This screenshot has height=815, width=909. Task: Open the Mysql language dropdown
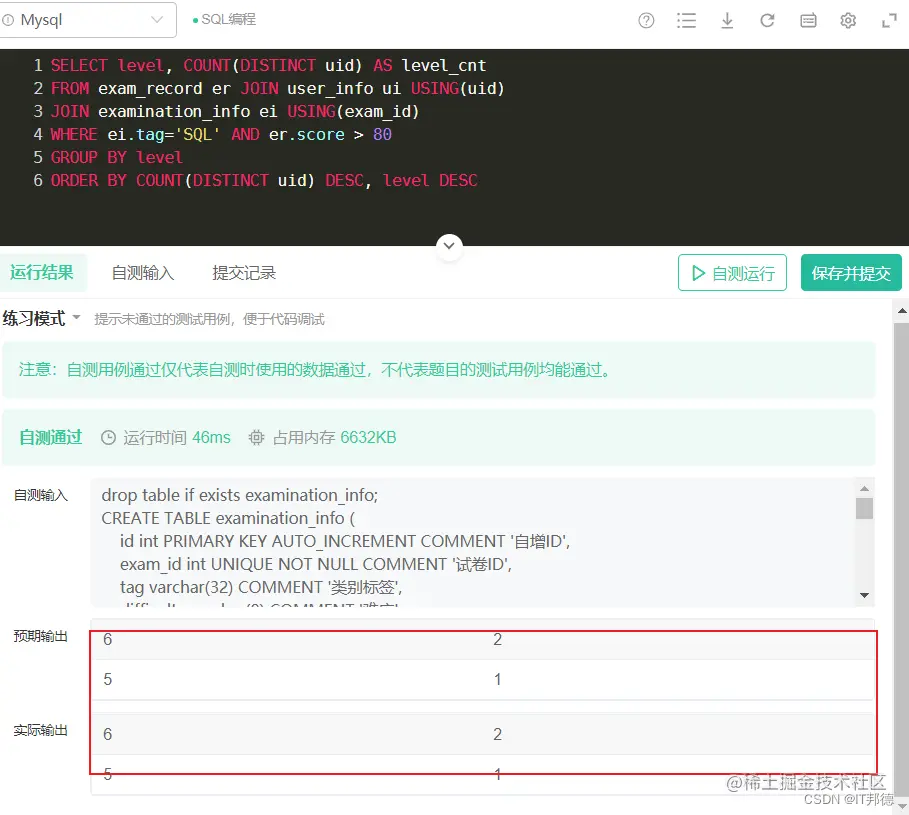tap(88, 20)
